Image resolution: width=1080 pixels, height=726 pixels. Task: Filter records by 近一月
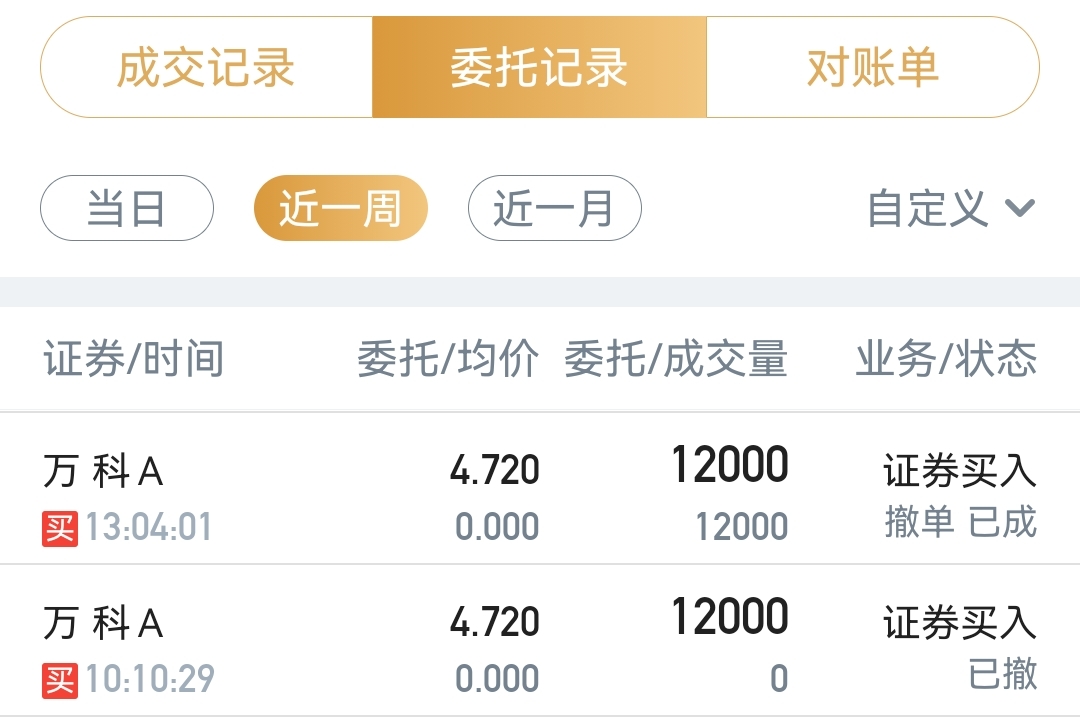[x=554, y=209]
